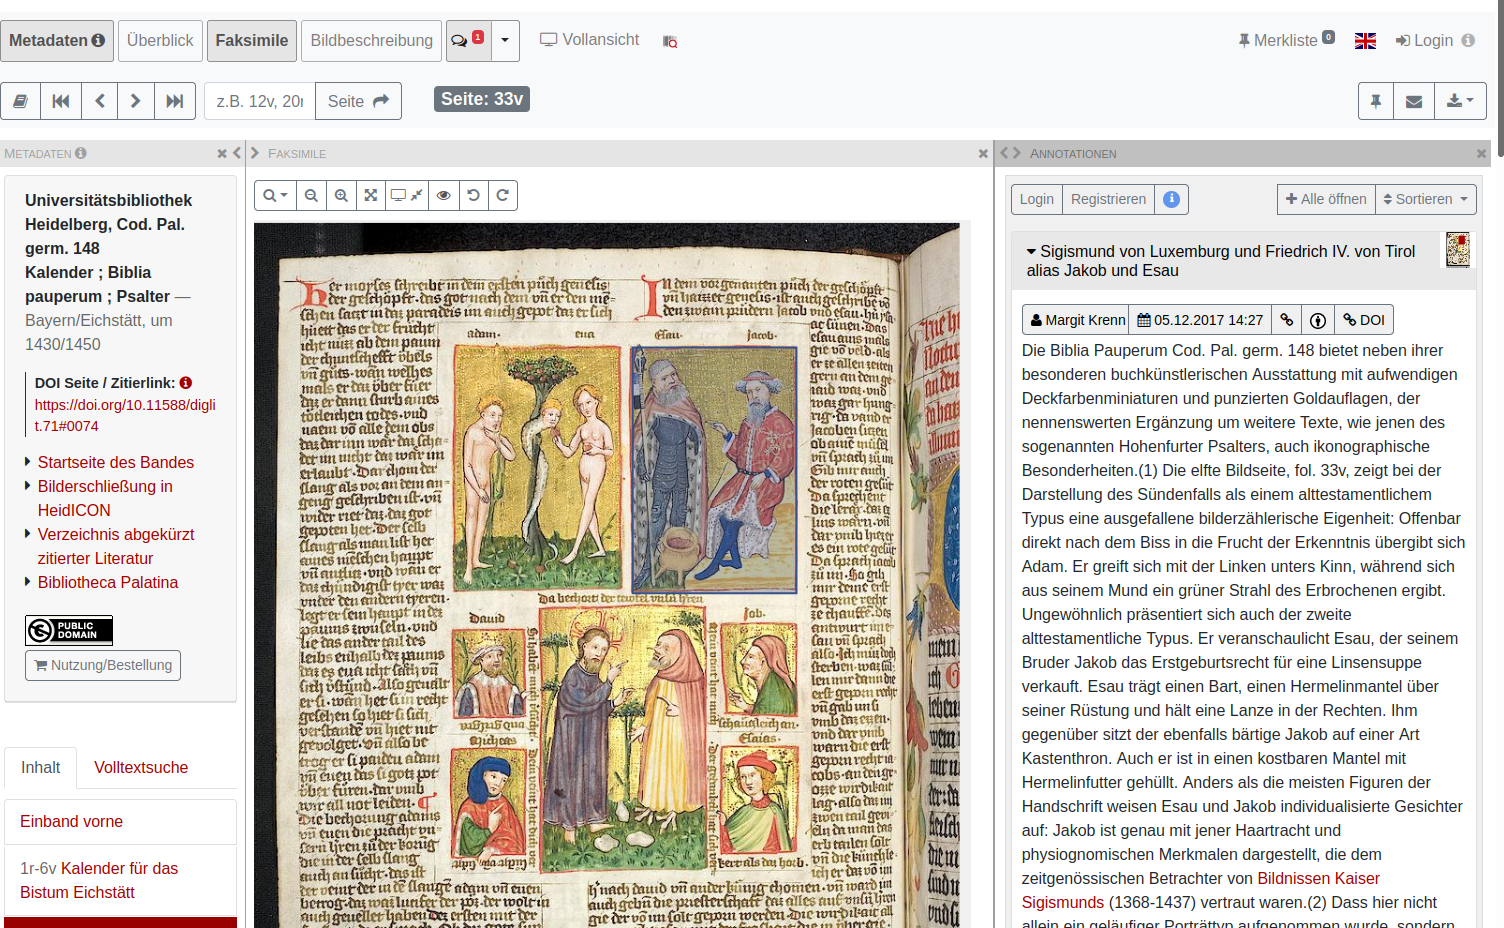Jump to the last page
1504x928 pixels.
[x=175, y=101]
